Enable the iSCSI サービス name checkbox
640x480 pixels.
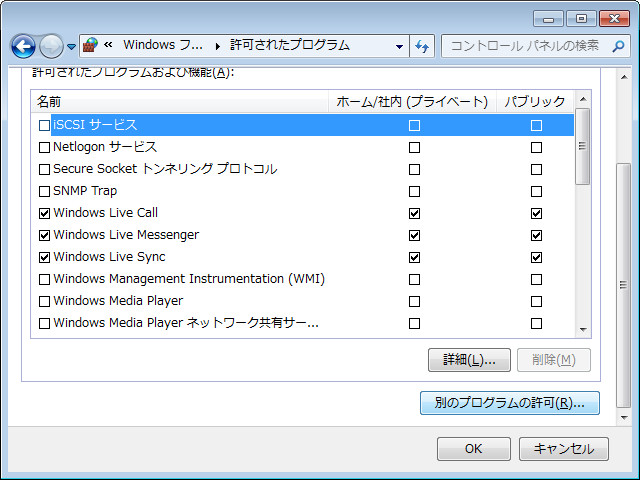pos(44,125)
